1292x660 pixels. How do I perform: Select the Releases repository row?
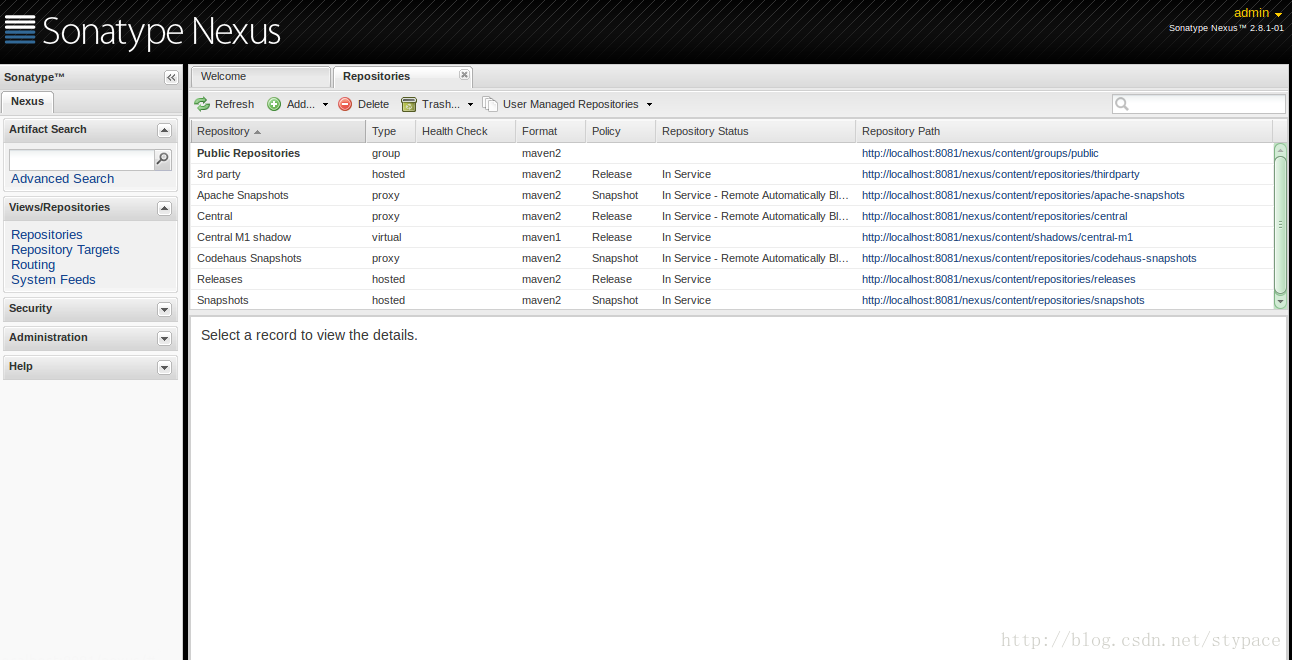pyautogui.click(x=732, y=279)
